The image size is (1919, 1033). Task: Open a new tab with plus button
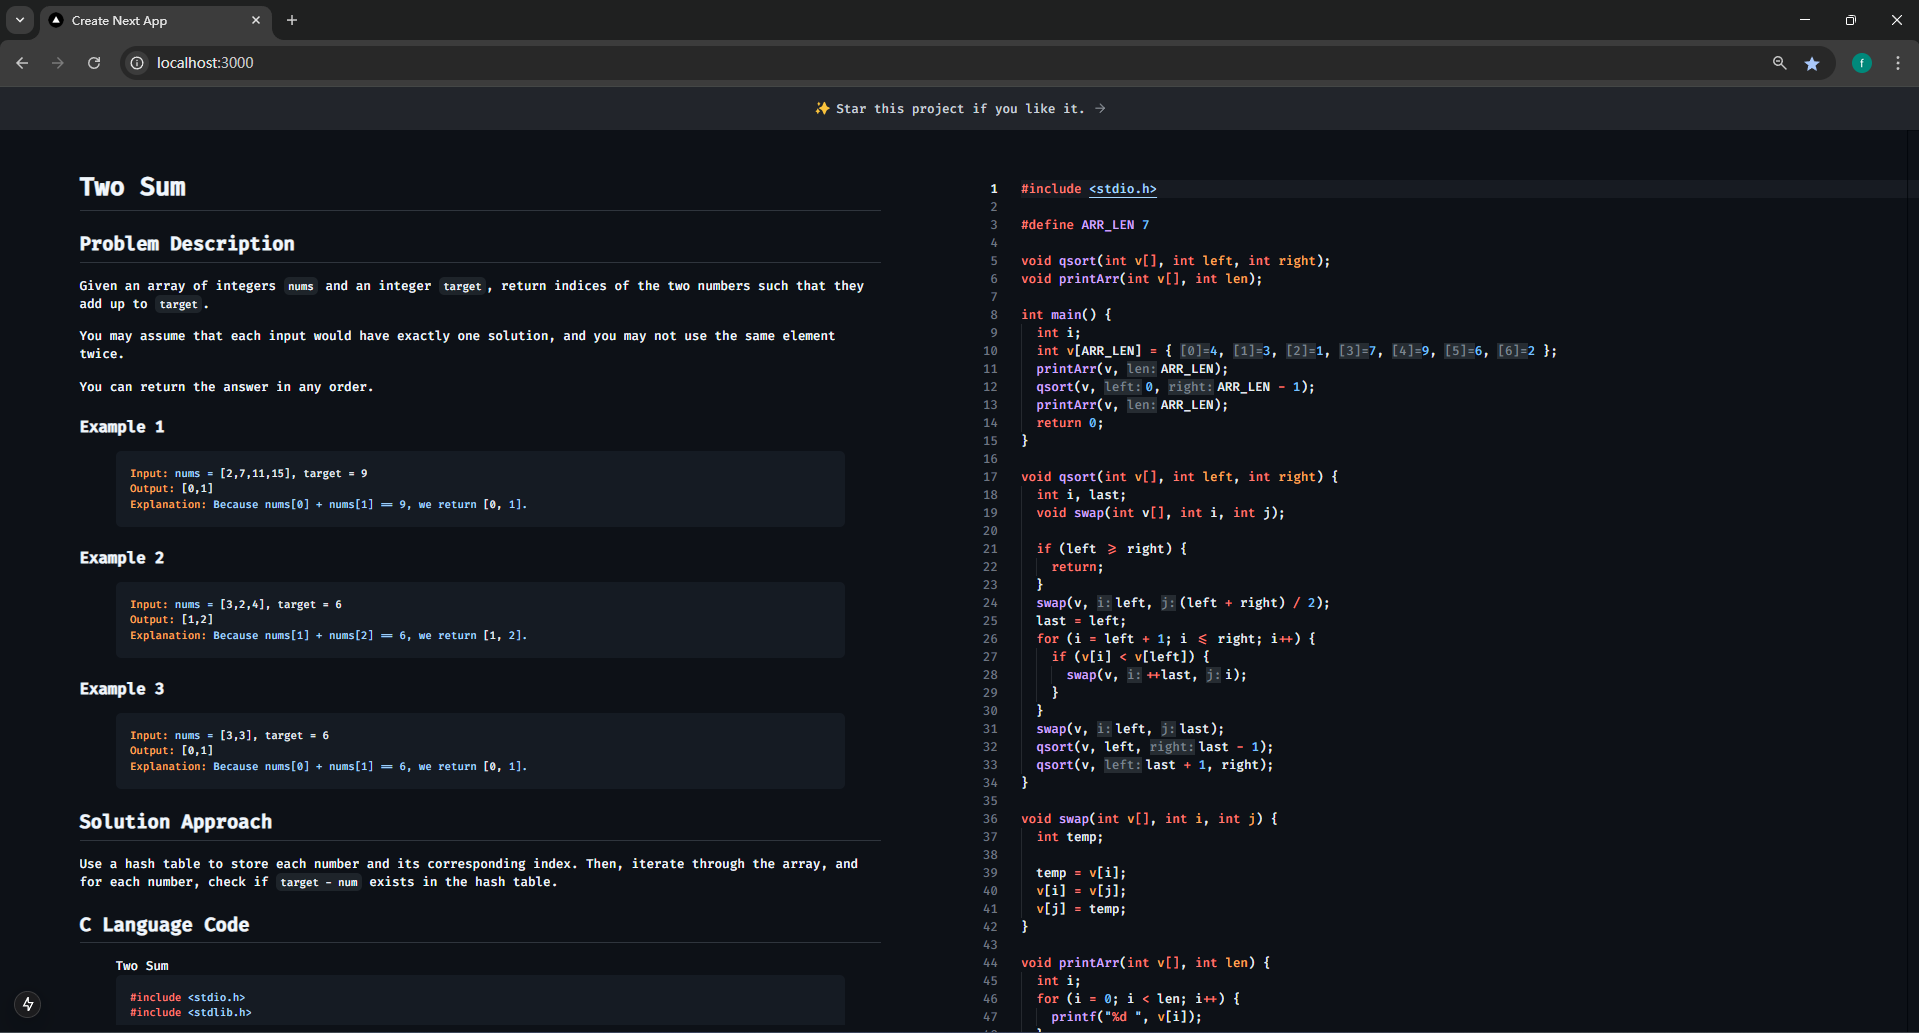[x=292, y=20]
